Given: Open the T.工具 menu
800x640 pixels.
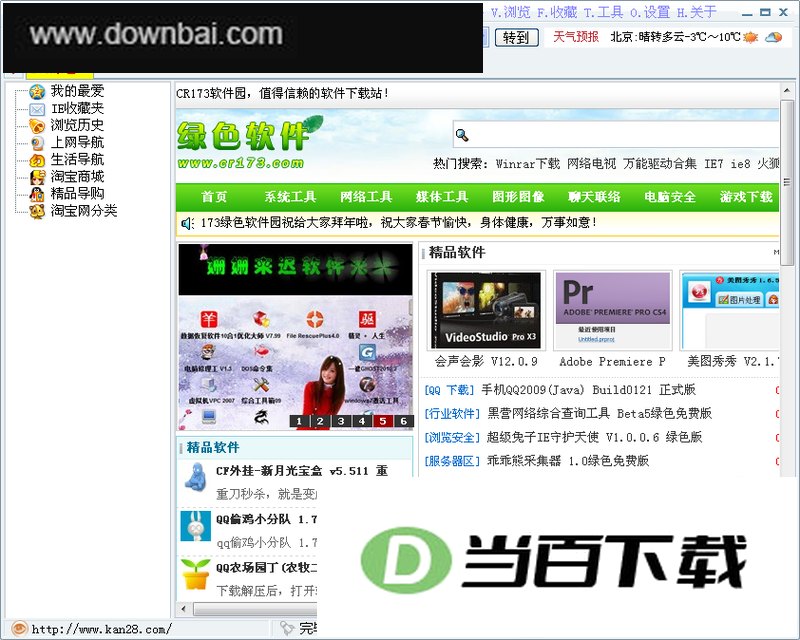Looking at the screenshot, I should pos(604,12).
